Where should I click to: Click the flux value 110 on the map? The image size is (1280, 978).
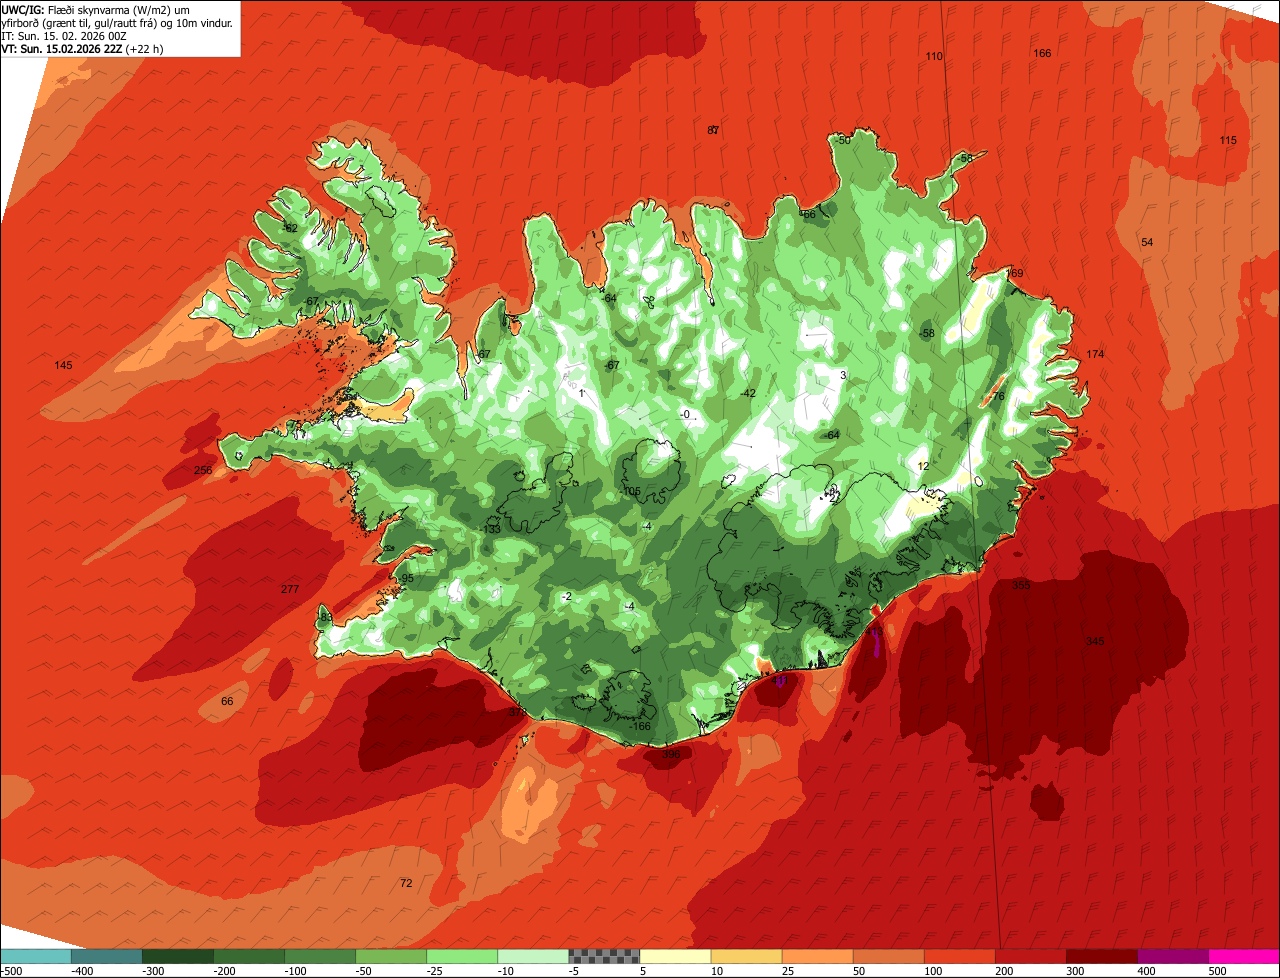934,56
